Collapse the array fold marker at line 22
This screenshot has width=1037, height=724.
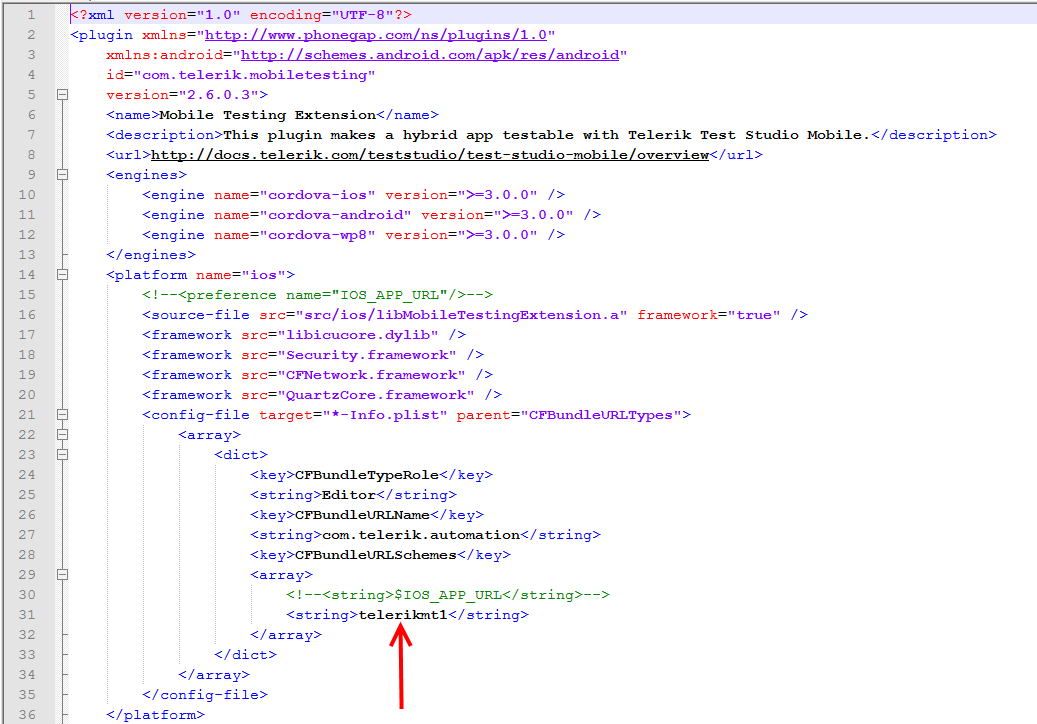click(62, 434)
